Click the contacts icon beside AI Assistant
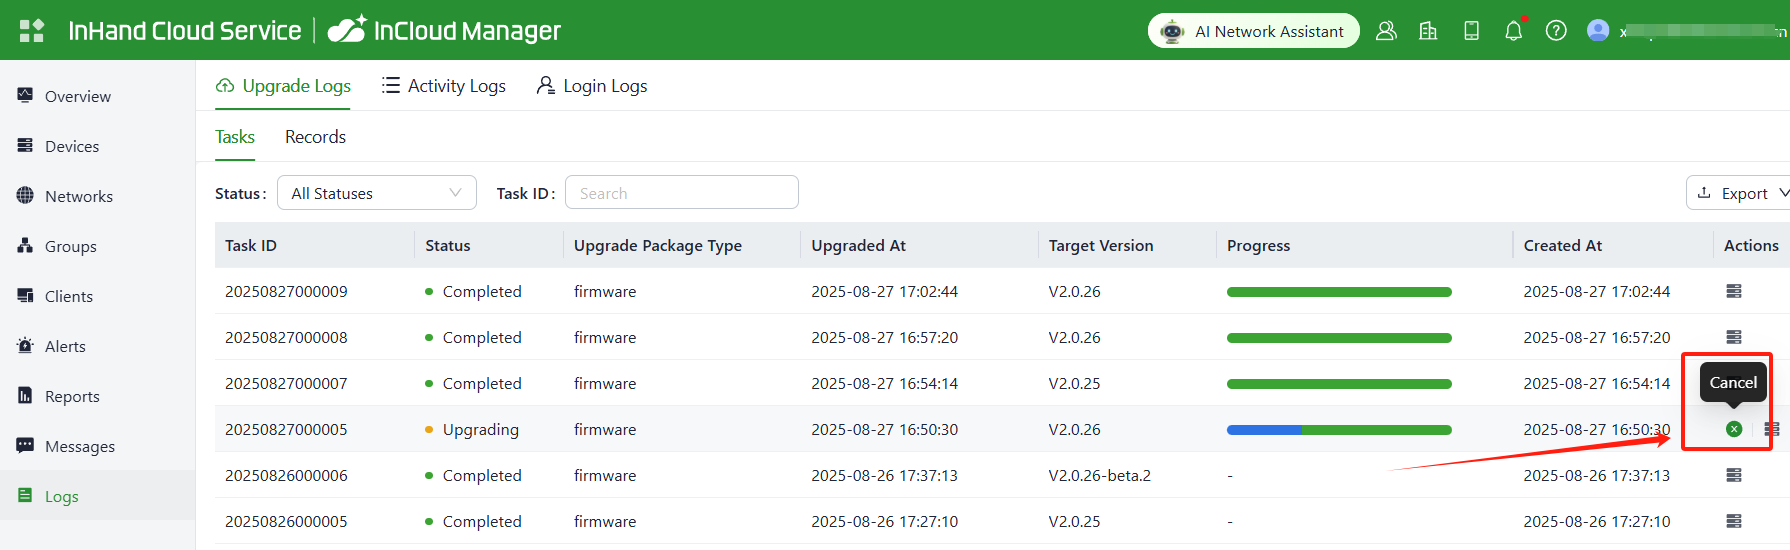 pyautogui.click(x=1386, y=31)
